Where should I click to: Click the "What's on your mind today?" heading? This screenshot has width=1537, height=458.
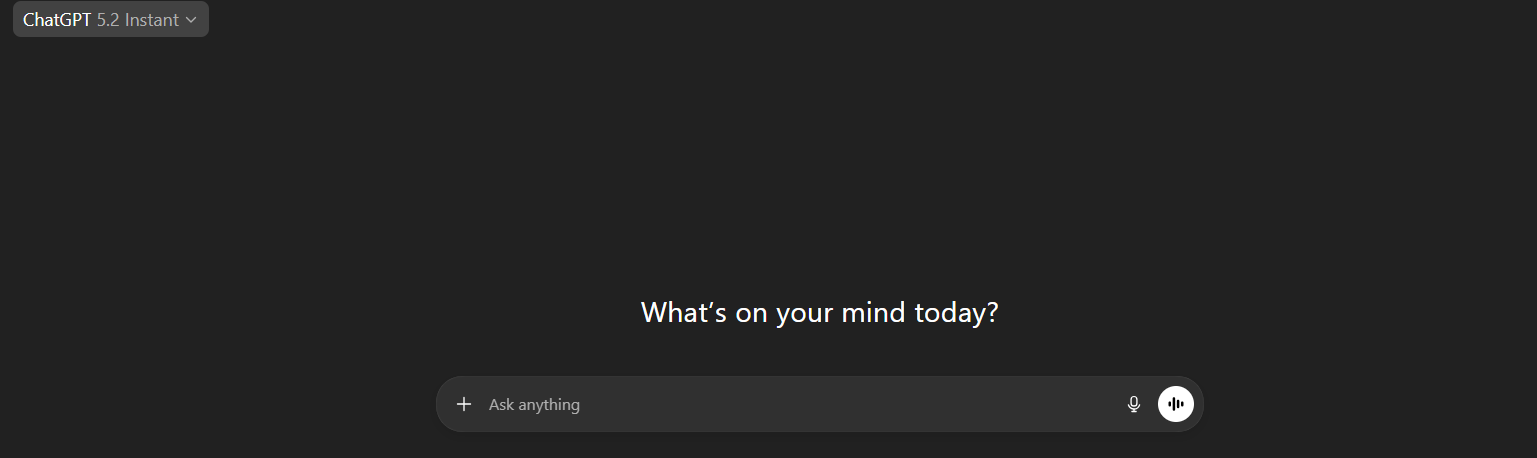click(819, 313)
